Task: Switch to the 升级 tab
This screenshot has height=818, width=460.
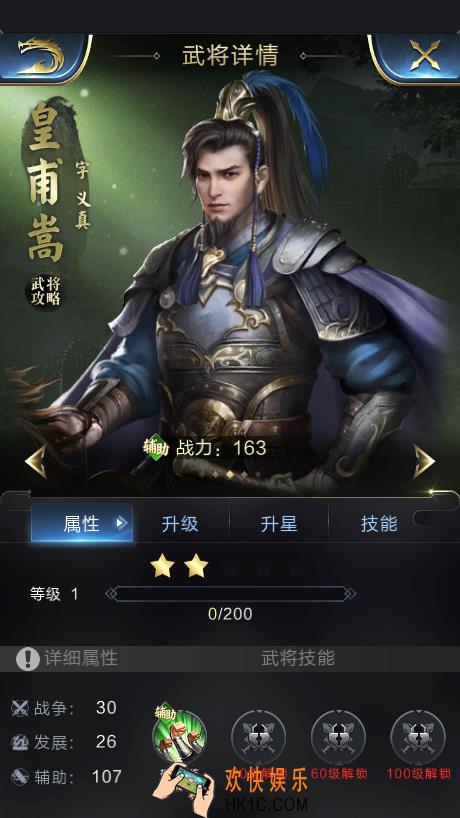Action: (x=180, y=524)
